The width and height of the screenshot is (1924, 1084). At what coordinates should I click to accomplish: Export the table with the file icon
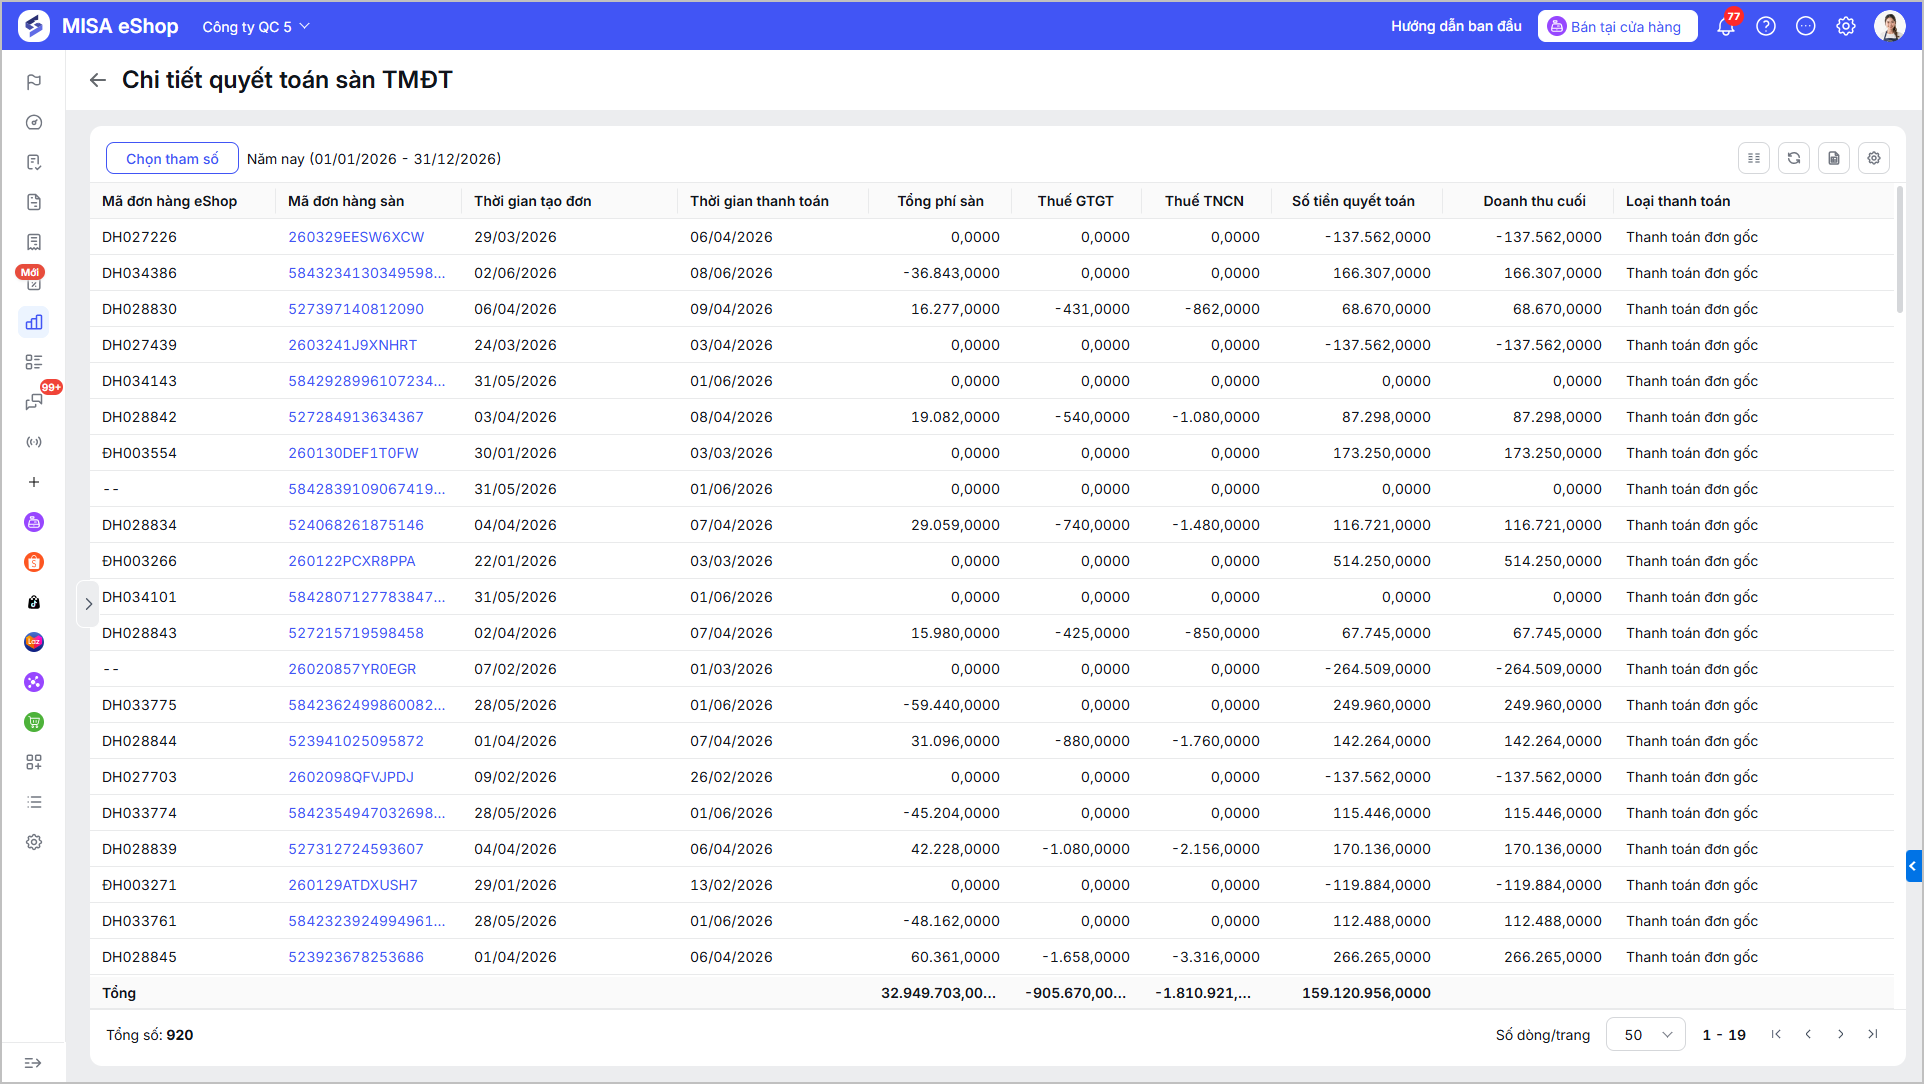pos(1834,158)
